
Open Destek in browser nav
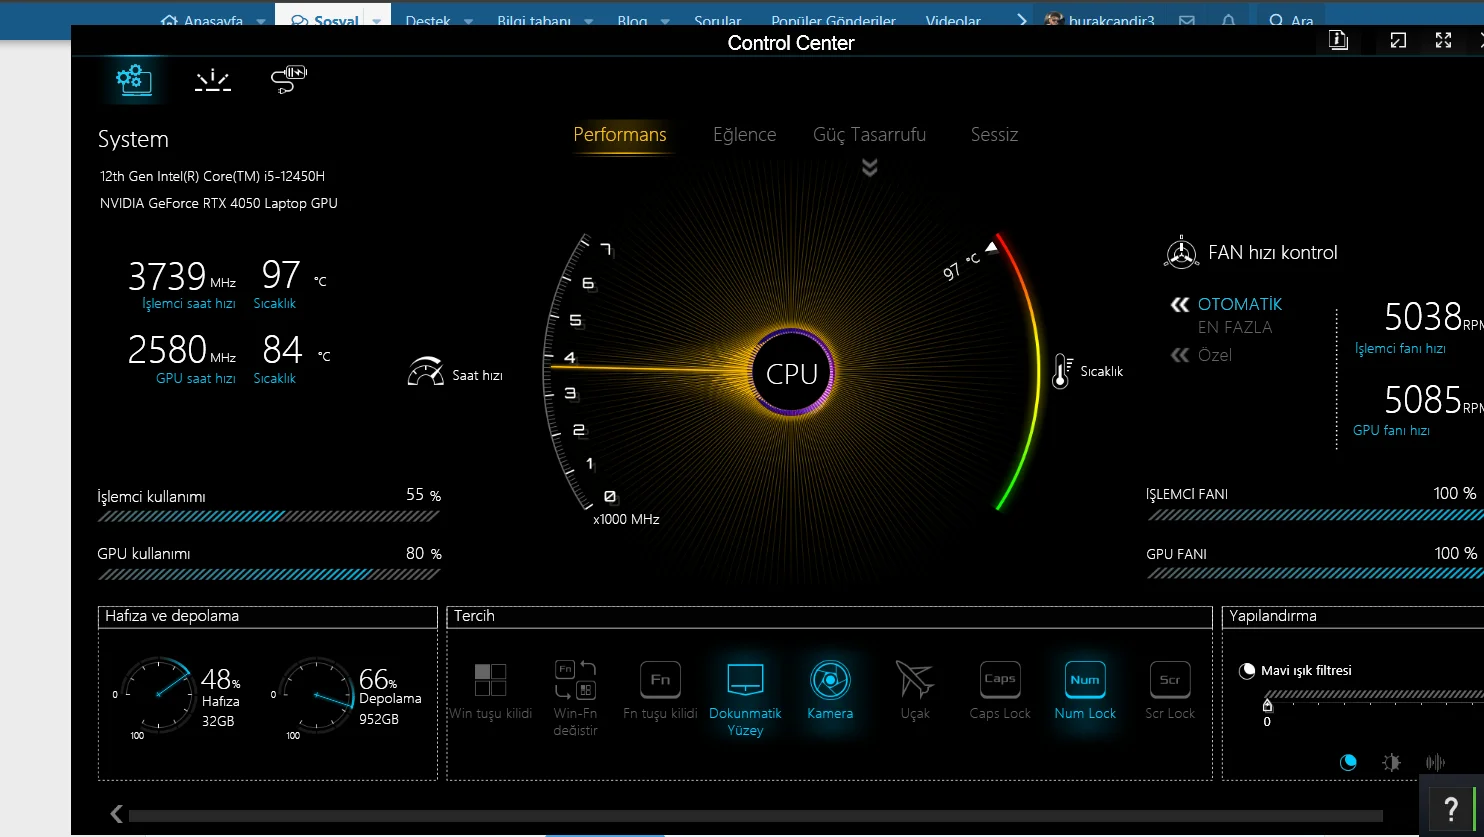428,21
